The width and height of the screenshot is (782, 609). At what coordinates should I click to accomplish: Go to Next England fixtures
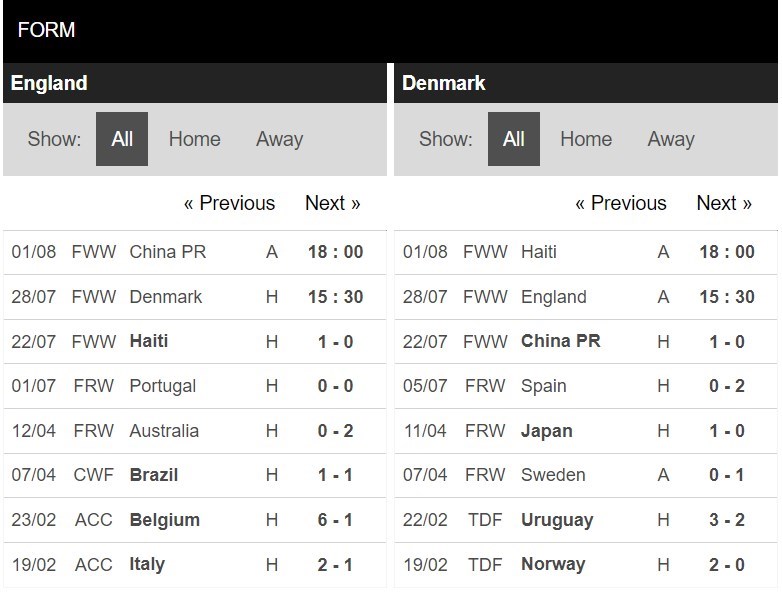click(x=333, y=203)
